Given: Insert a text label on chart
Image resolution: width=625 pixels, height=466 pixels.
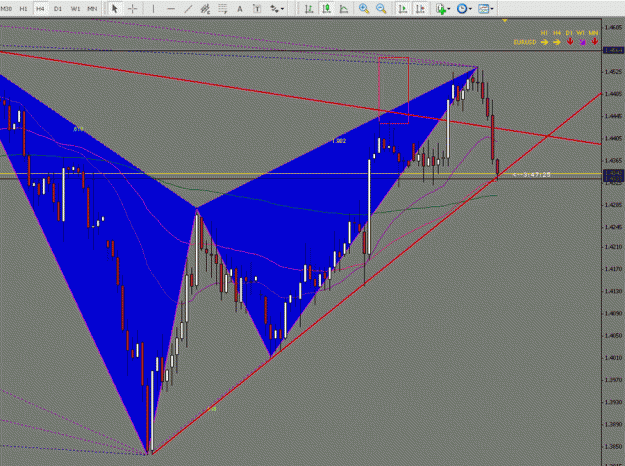Looking at the screenshot, I should (x=257, y=8).
